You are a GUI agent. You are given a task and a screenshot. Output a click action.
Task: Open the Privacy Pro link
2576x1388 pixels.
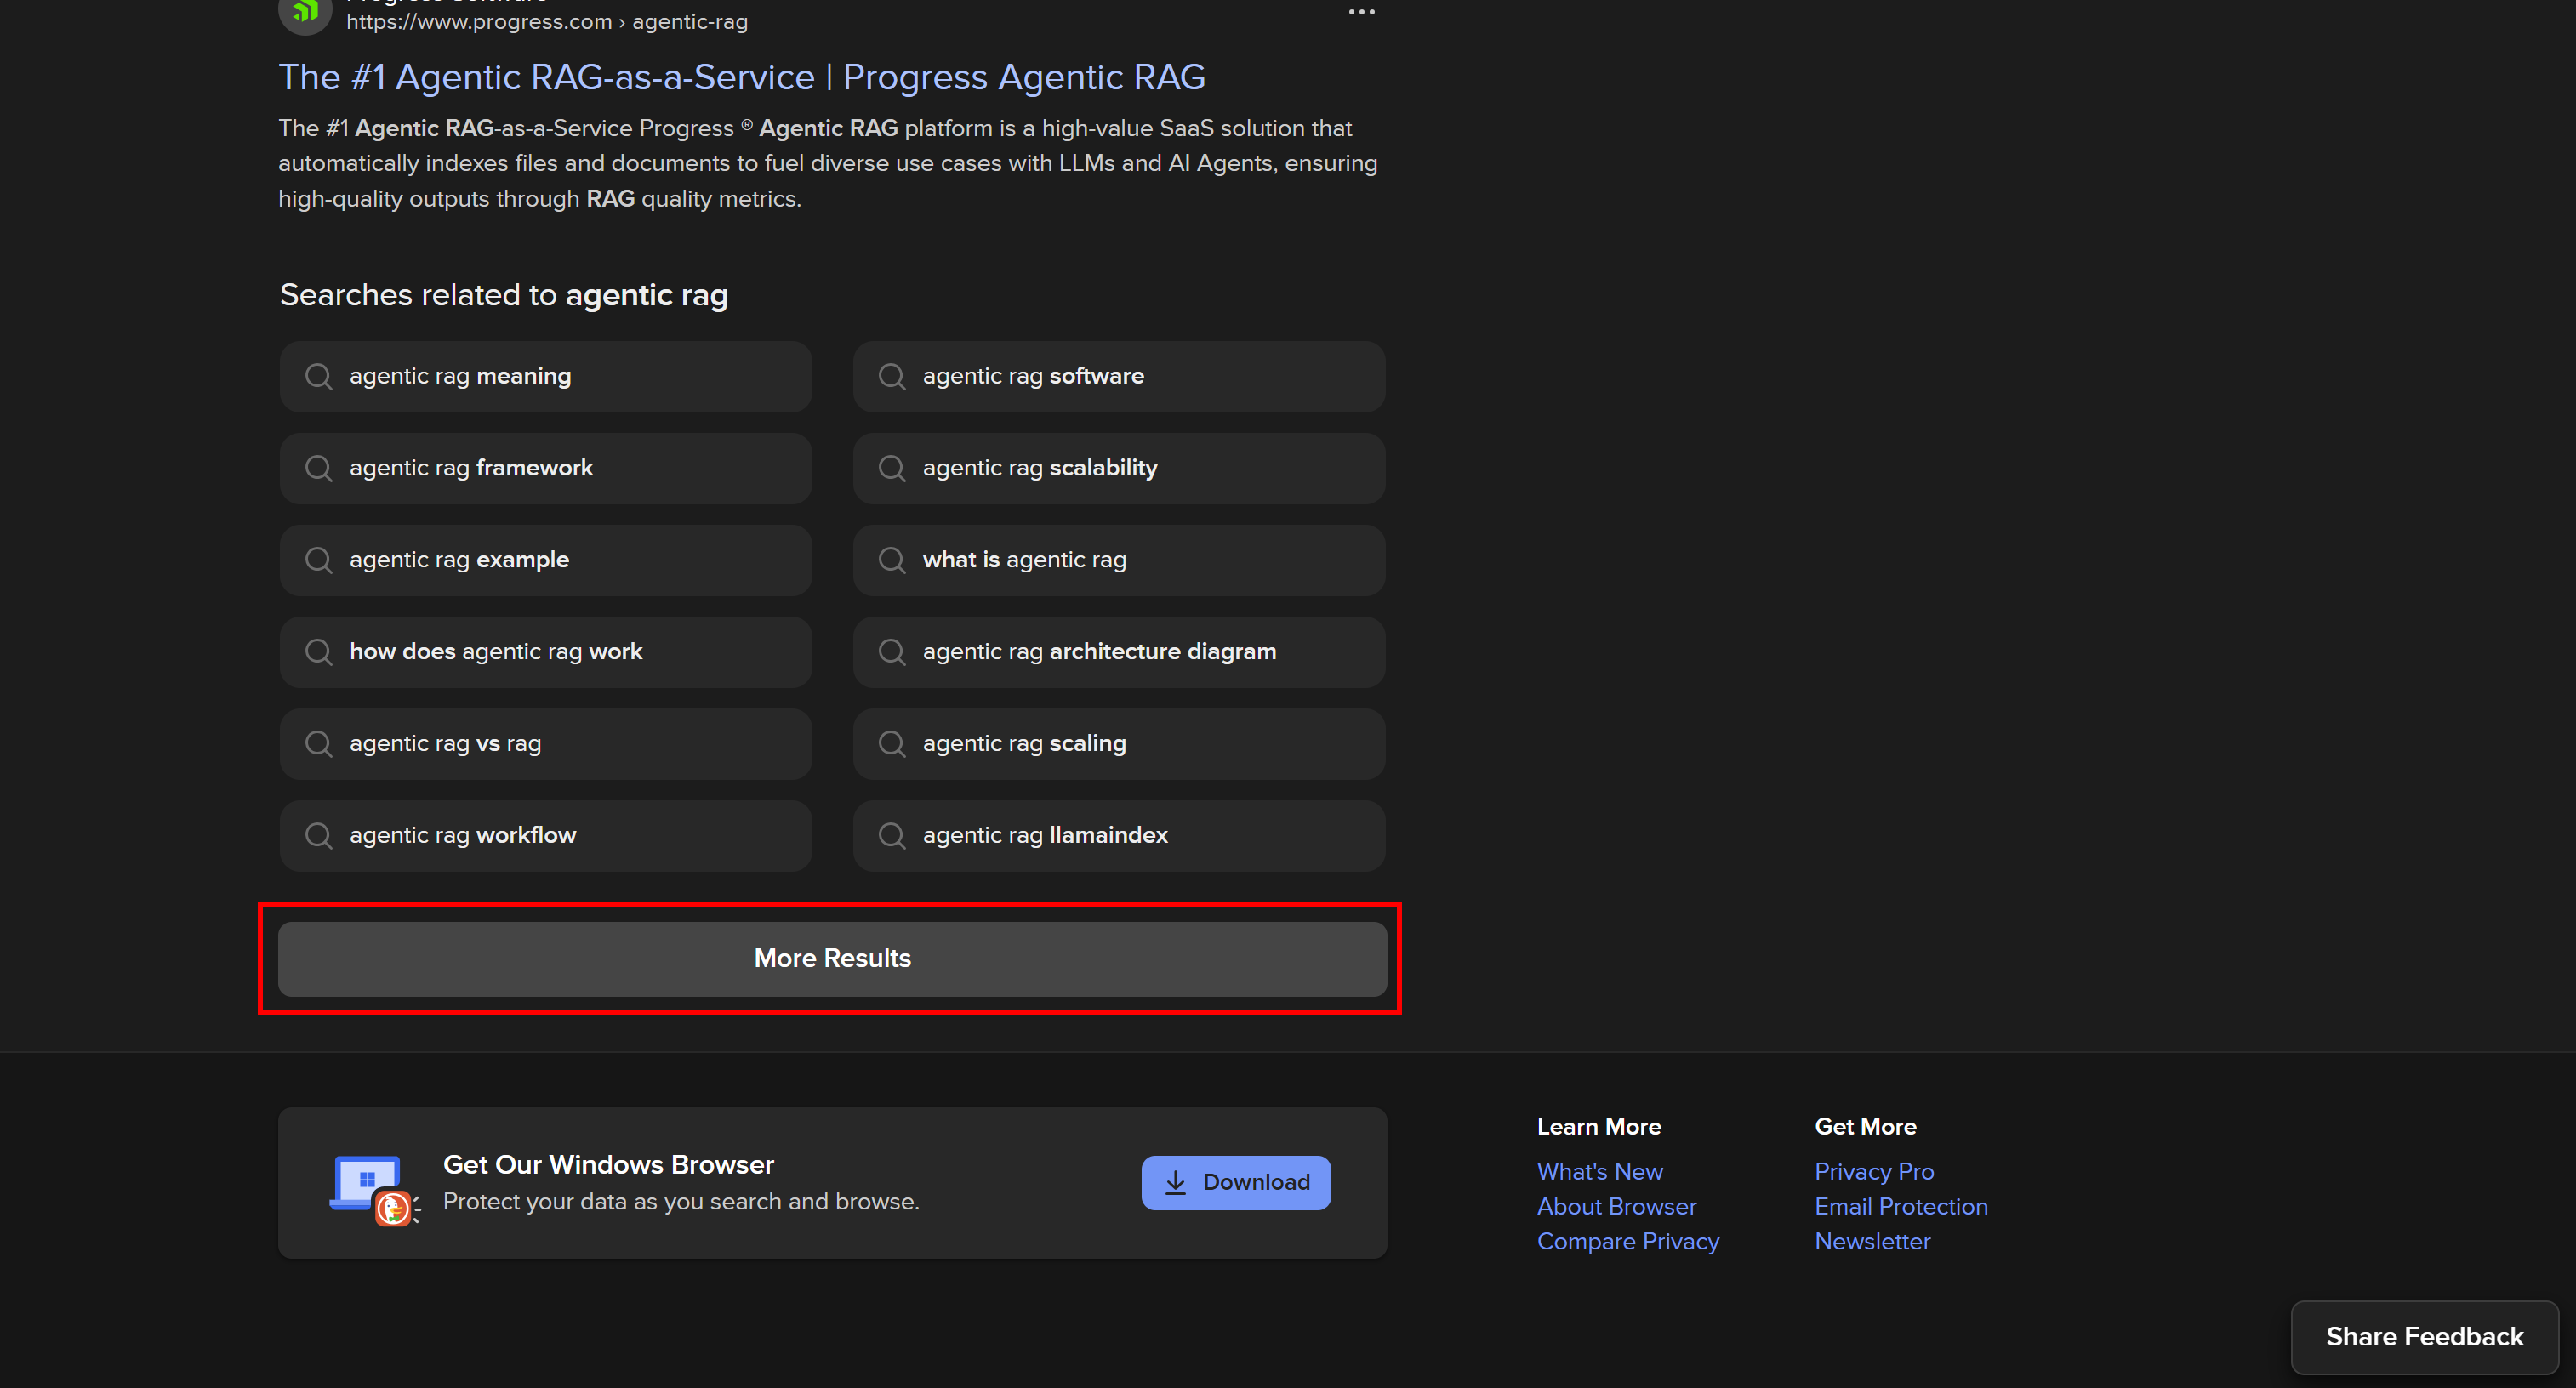pyautogui.click(x=1873, y=1171)
